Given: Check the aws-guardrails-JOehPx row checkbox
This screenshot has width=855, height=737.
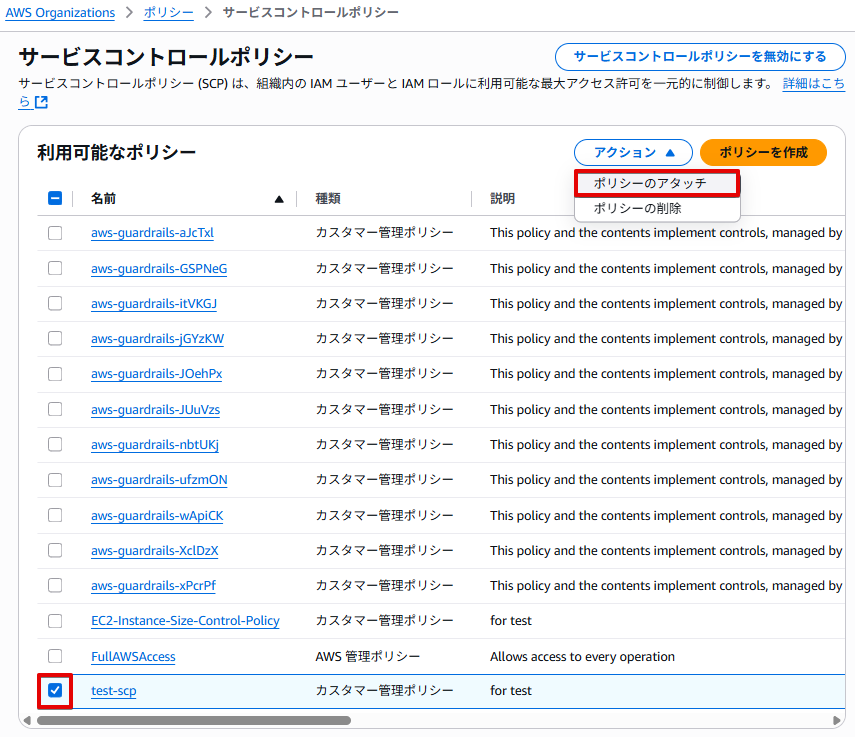Looking at the screenshot, I should point(55,374).
